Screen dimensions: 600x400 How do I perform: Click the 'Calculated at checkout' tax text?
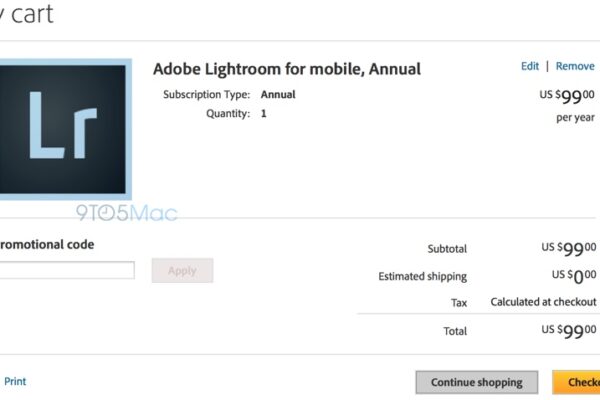point(543,302)
